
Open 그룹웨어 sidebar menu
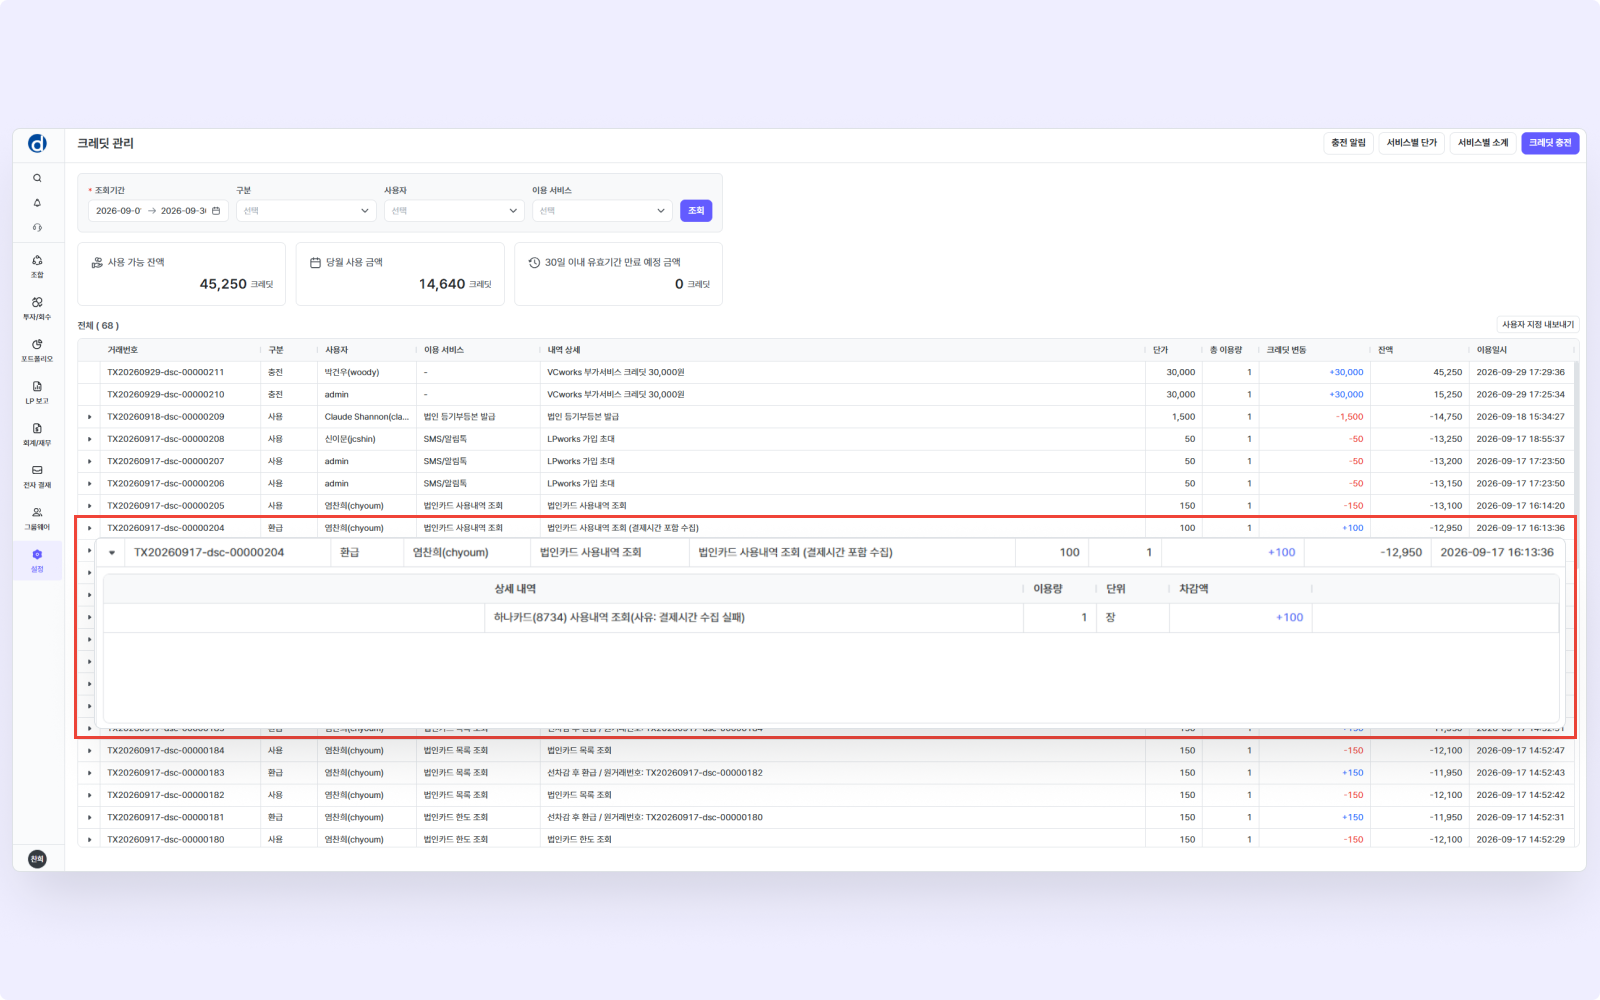click(37, 518)
